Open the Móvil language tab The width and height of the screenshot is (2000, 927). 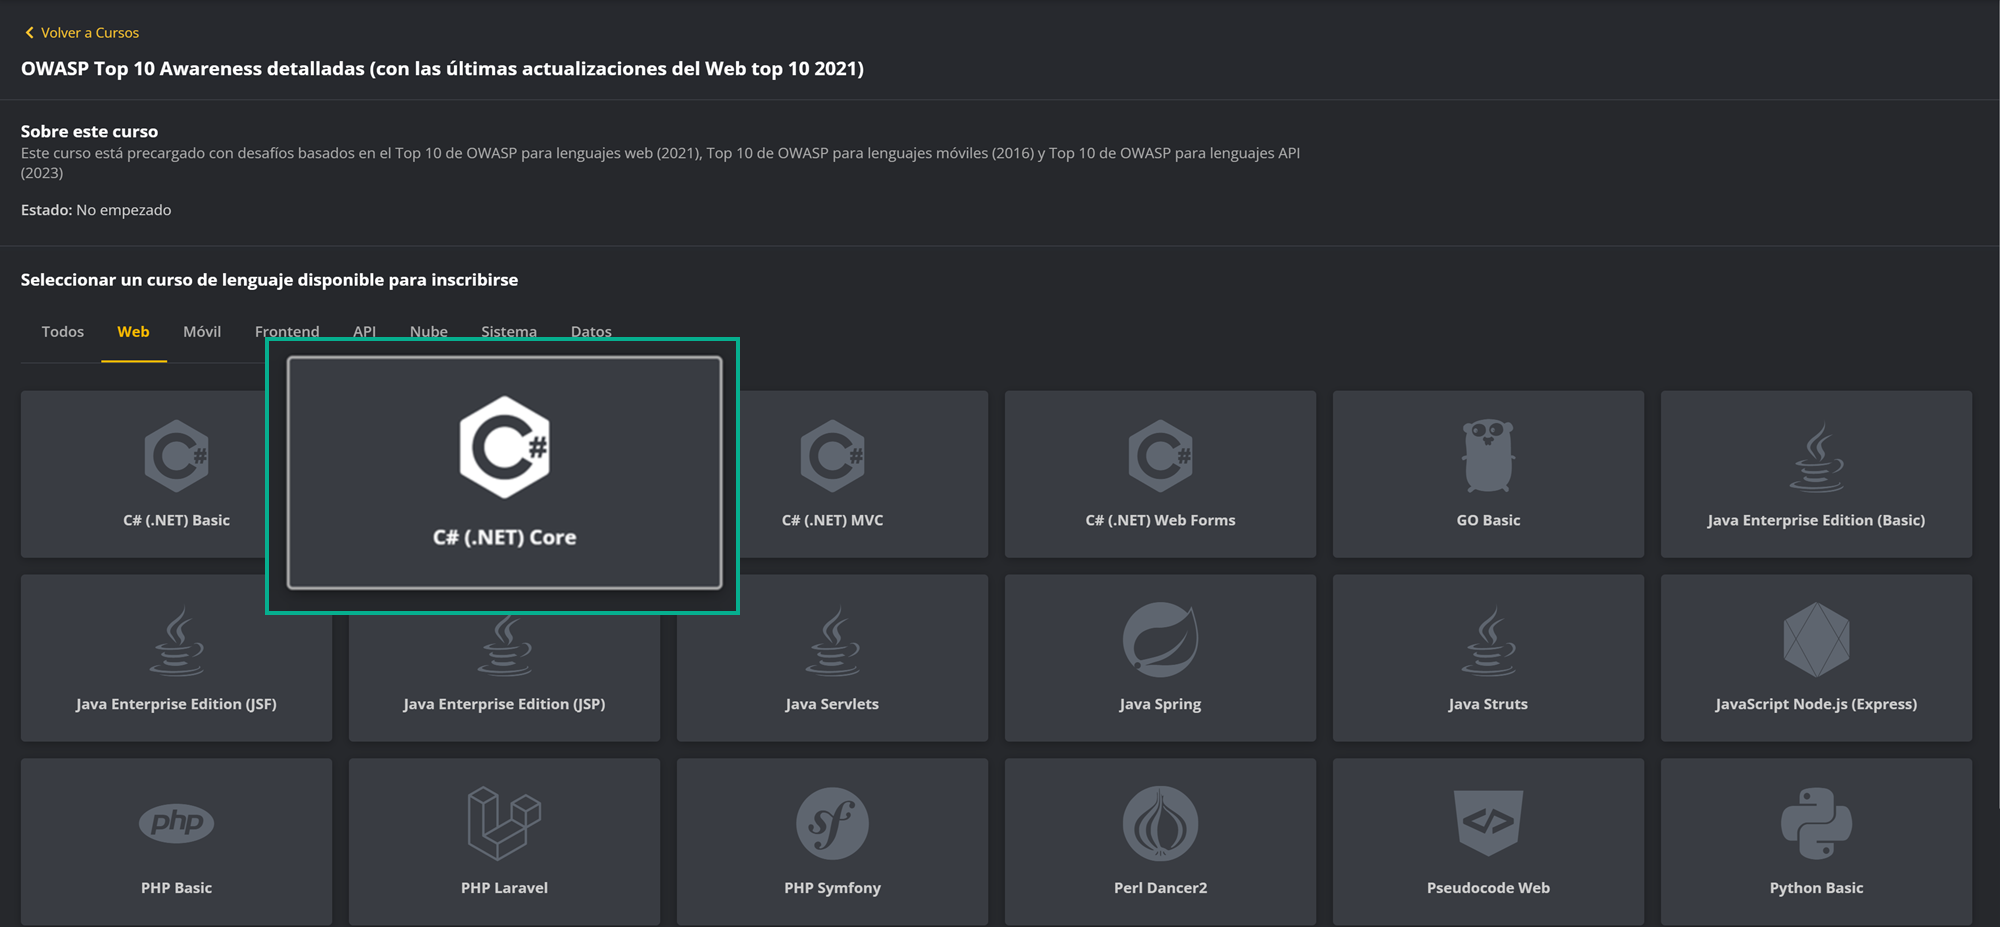tap(202, 332)
